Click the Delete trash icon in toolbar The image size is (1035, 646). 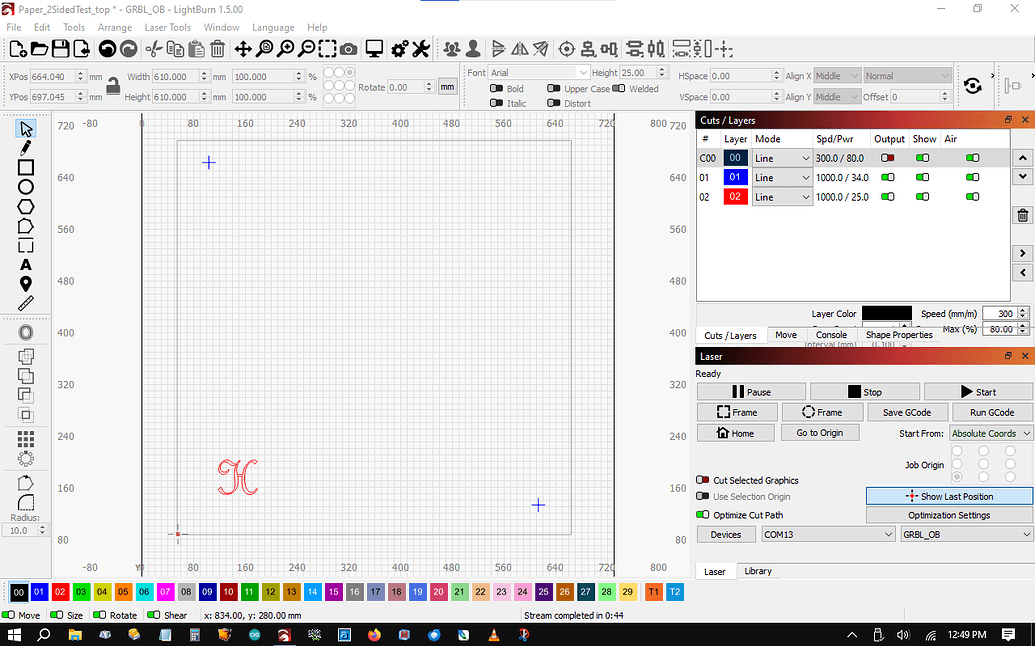click(x=218, y=49)
